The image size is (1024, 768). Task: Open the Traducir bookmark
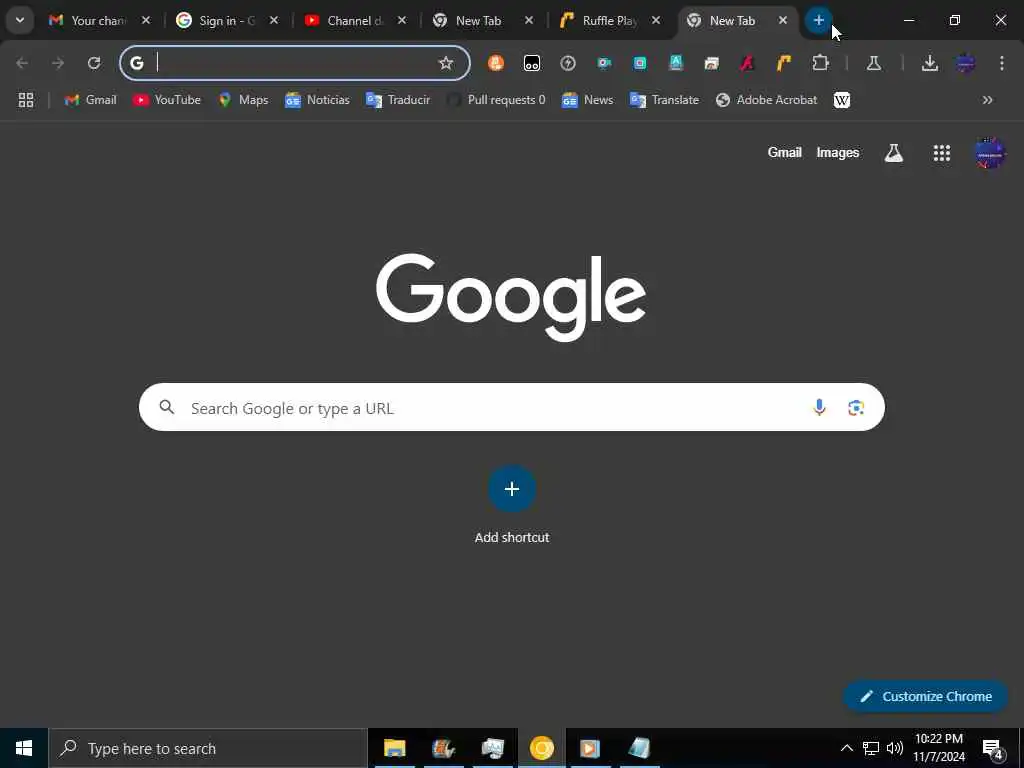398,100
